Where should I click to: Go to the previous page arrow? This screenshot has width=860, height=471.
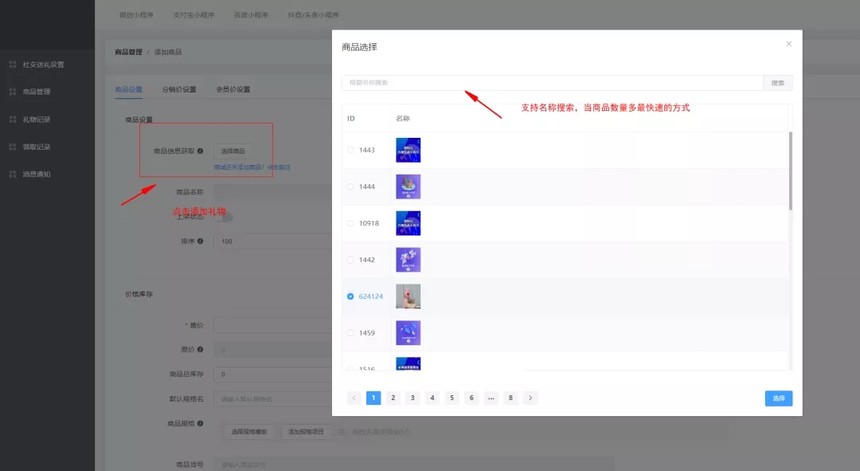click(354, 397)
